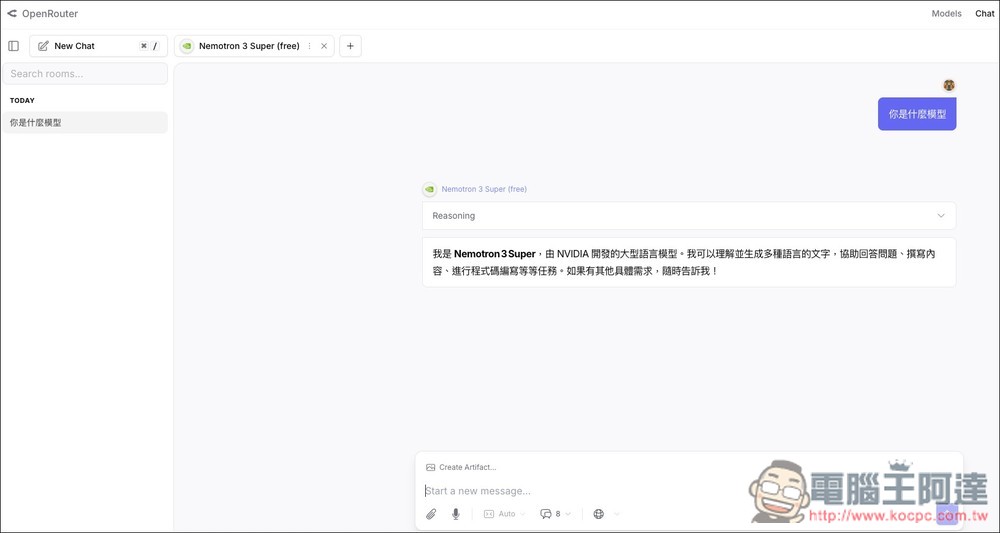Open Nemotron 3 Super (free) model link
Image resolution: width=1000 pixels, height=533 pixels.
point(484,189)
